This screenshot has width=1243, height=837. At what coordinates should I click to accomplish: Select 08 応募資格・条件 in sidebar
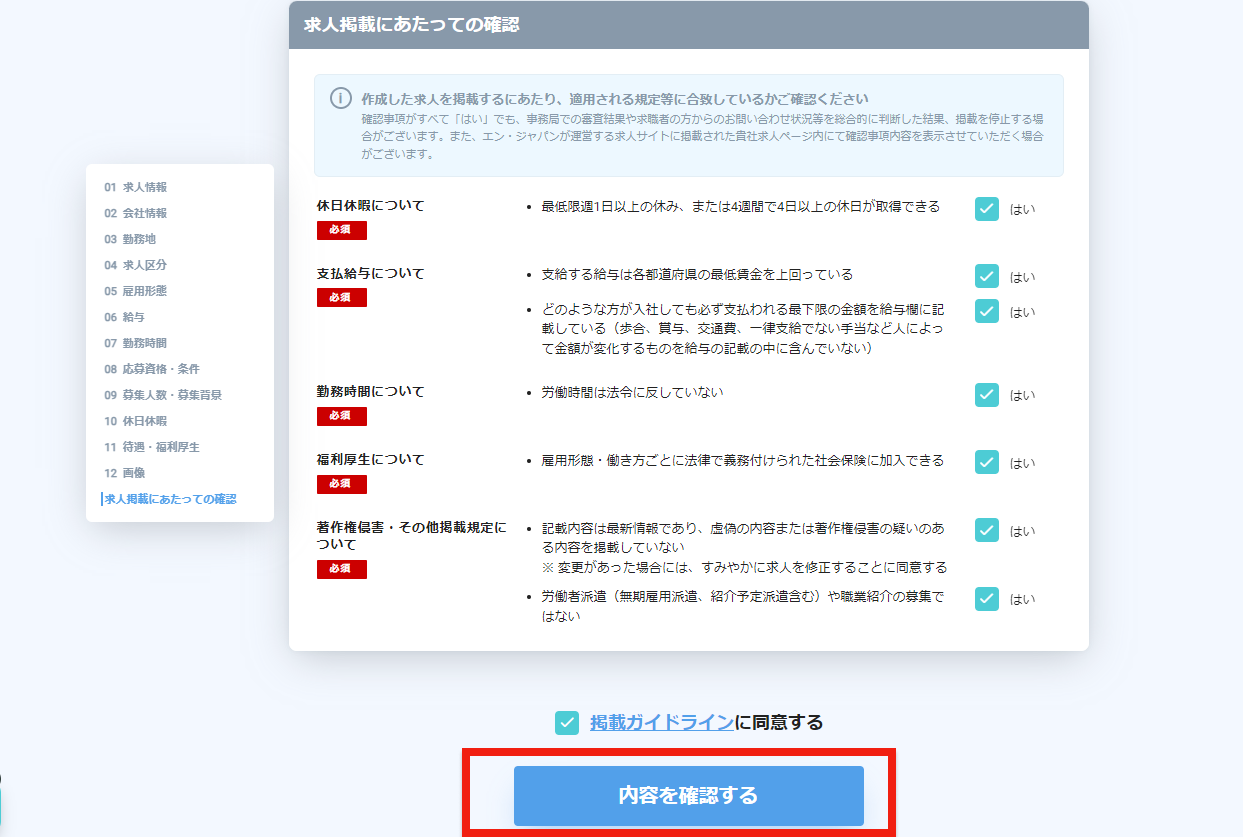[x=152, y=369]
